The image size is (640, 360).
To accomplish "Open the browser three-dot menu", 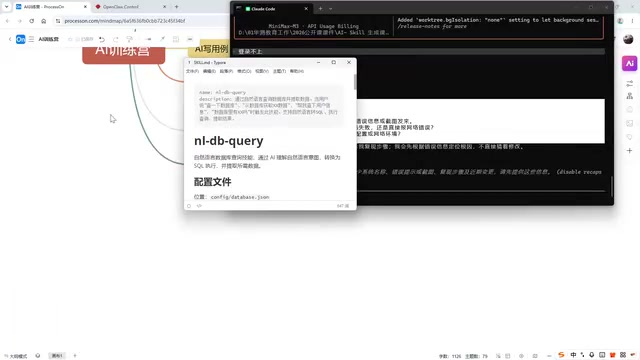I will coord(633,21).
